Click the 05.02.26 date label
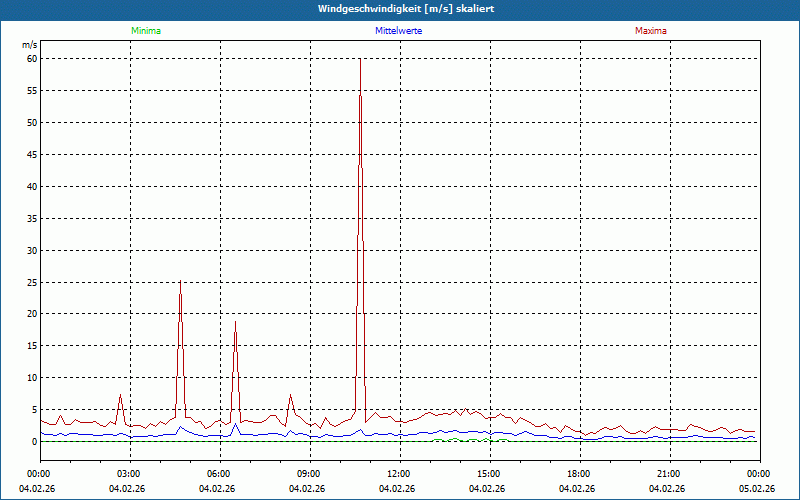This screenshot has width=800, height=500. tap(757, 489)
